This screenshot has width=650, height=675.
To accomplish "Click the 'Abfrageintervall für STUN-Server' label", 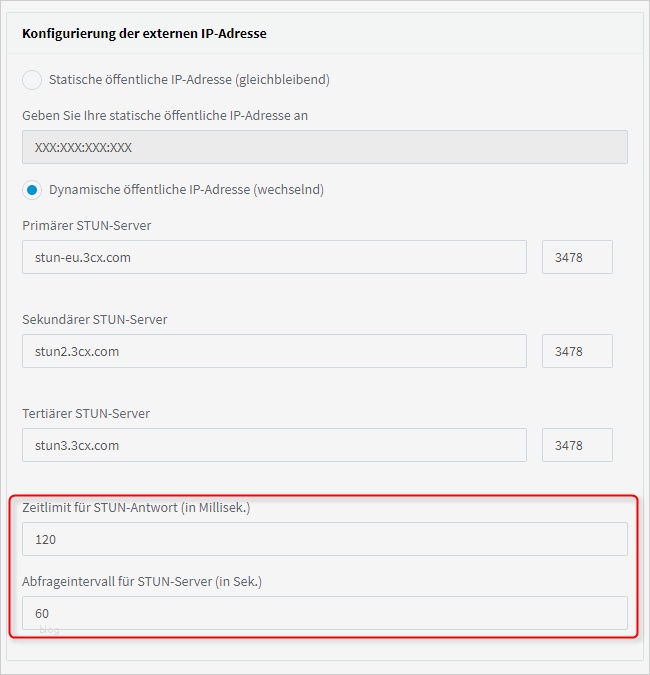I will pos(142,581).
